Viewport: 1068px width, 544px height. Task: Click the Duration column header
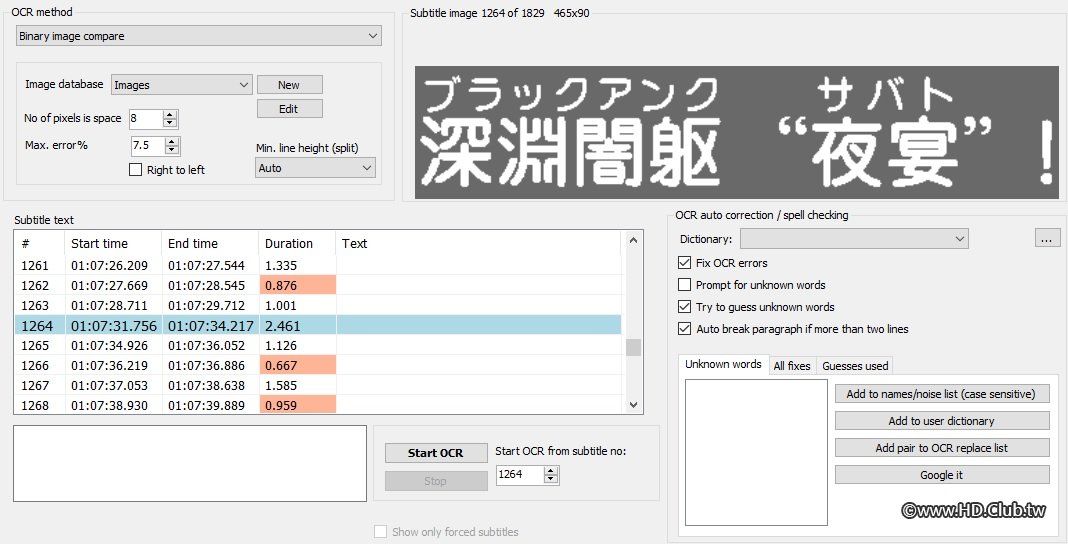coord(297,243)
